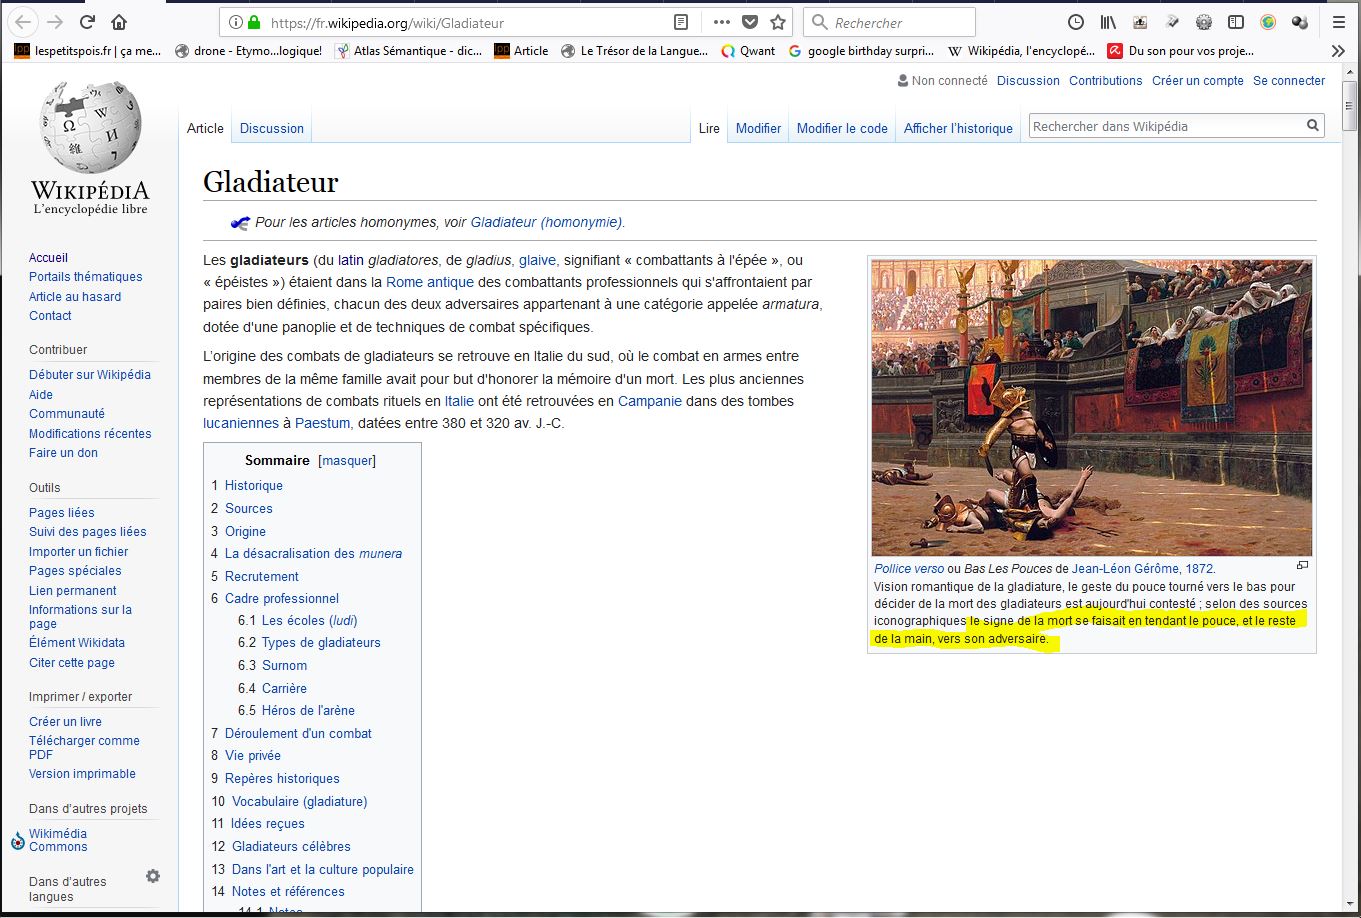Hide the Sommaire with masquer
The width and height of the screenshot is (1361, 918).
[347, 461]
